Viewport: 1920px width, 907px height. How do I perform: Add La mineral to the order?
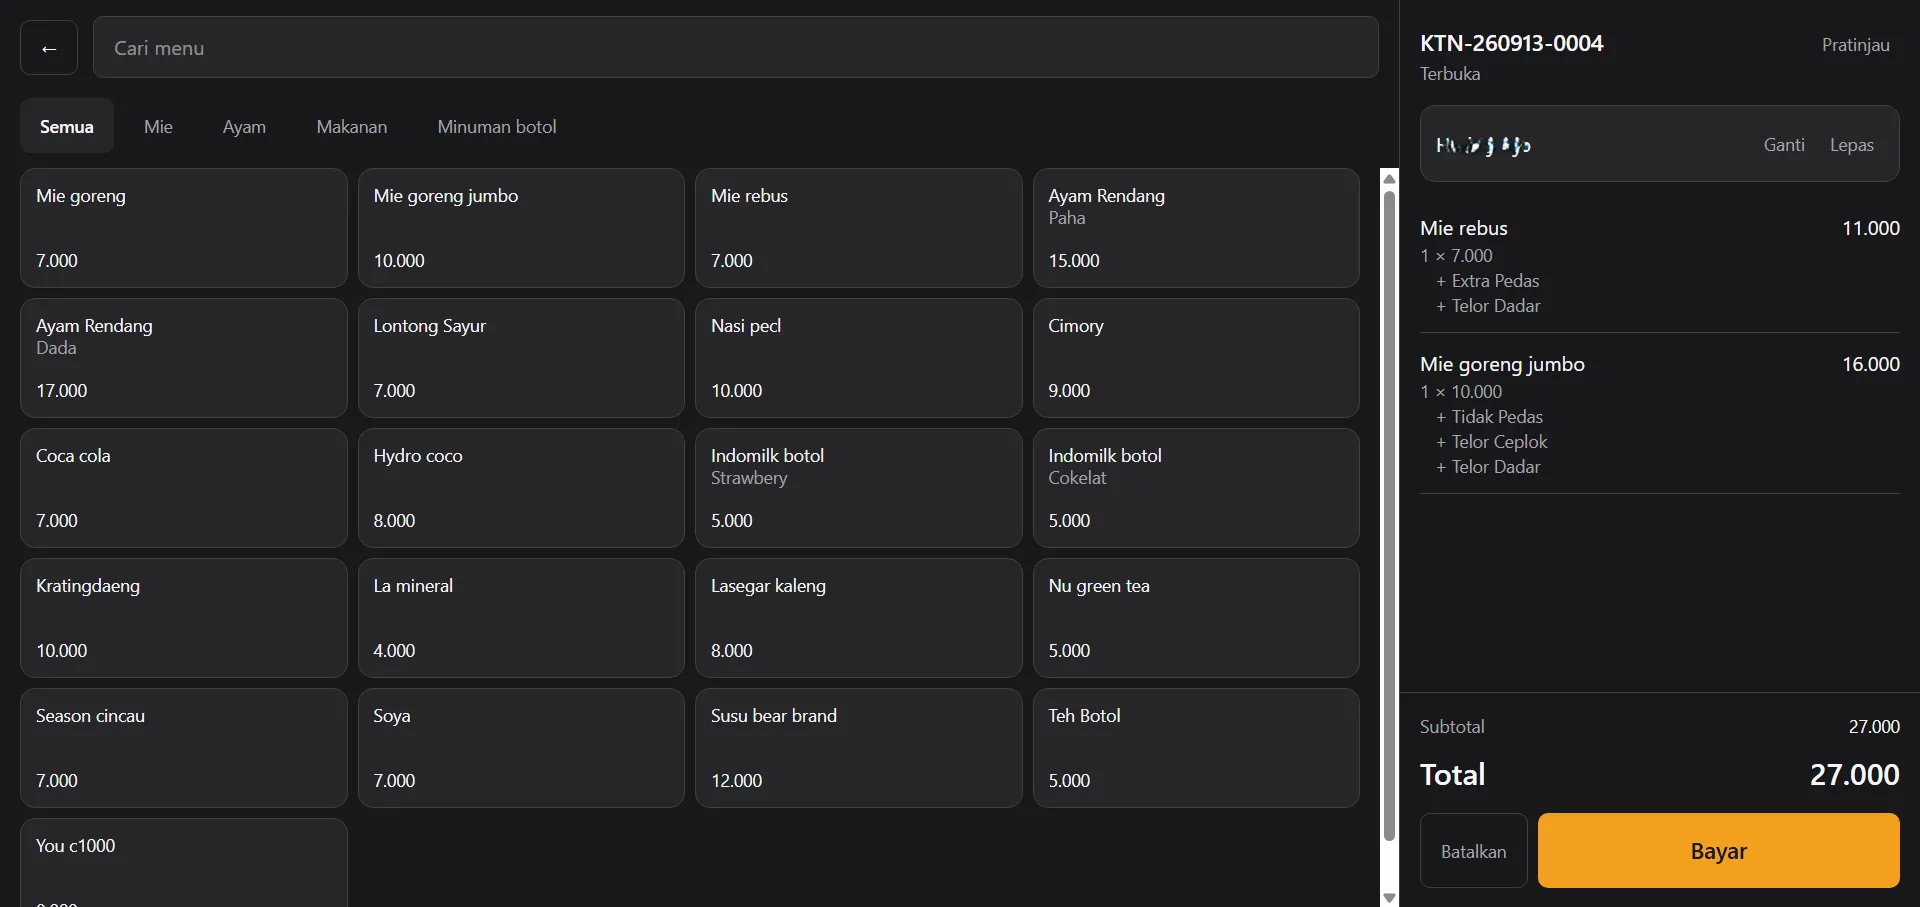coord(521,618)
